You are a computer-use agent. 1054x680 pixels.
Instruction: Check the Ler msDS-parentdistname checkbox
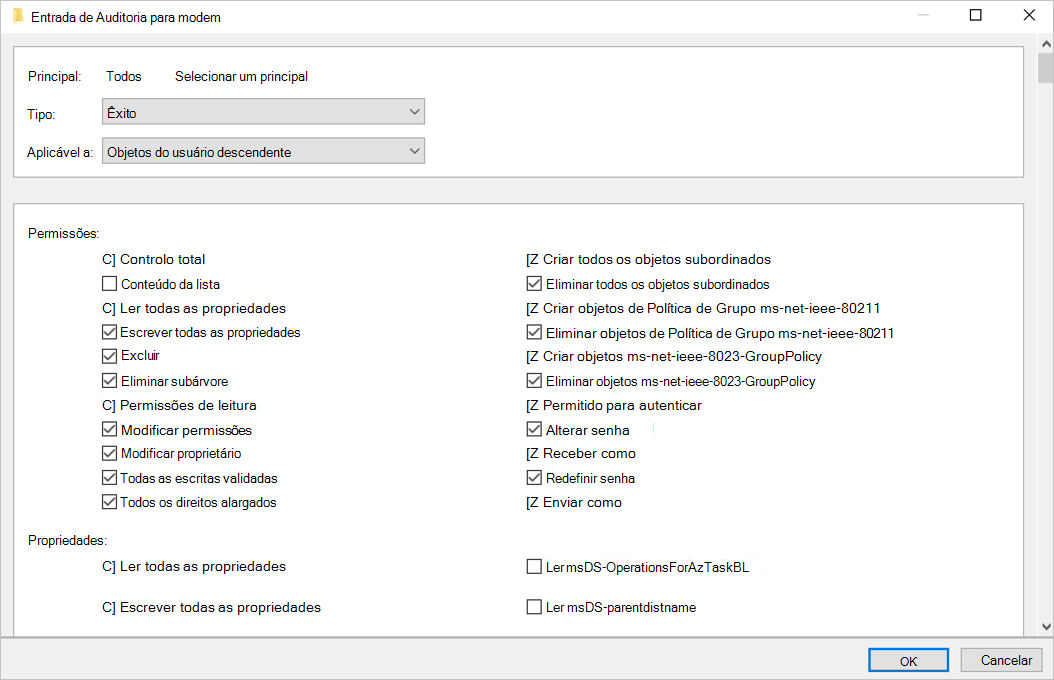(x=534, y=607)
